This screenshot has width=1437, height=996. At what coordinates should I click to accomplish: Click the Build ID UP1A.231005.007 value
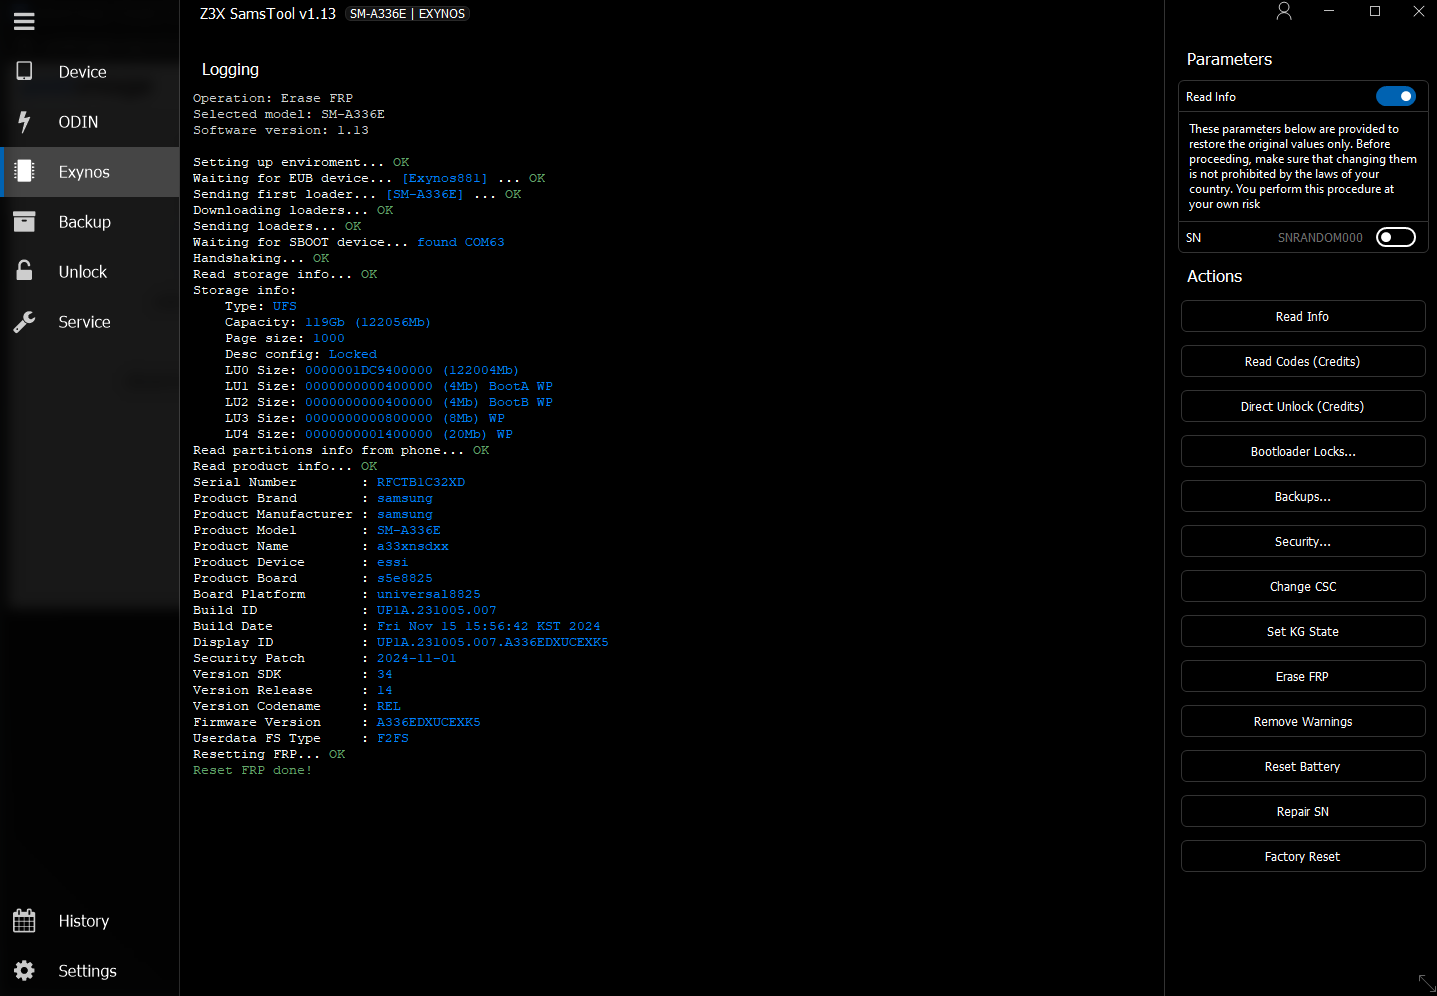click(437, 610)
